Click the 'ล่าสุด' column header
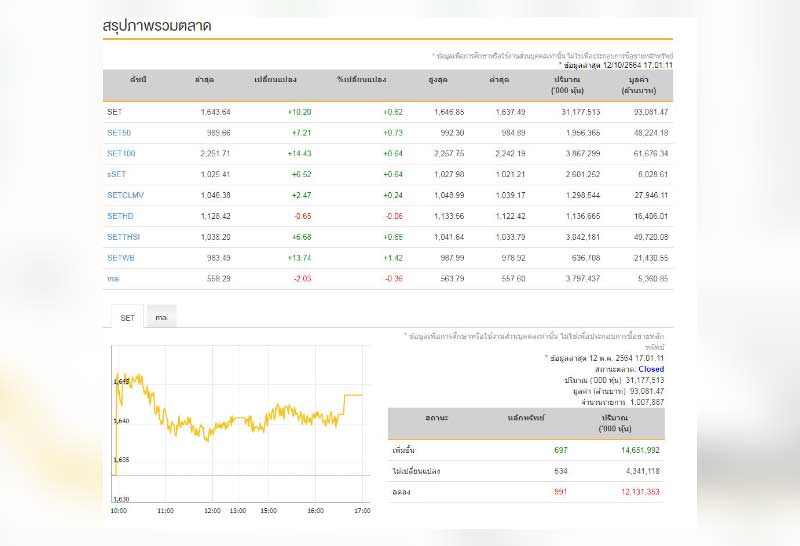 click(x=204, y=79)
